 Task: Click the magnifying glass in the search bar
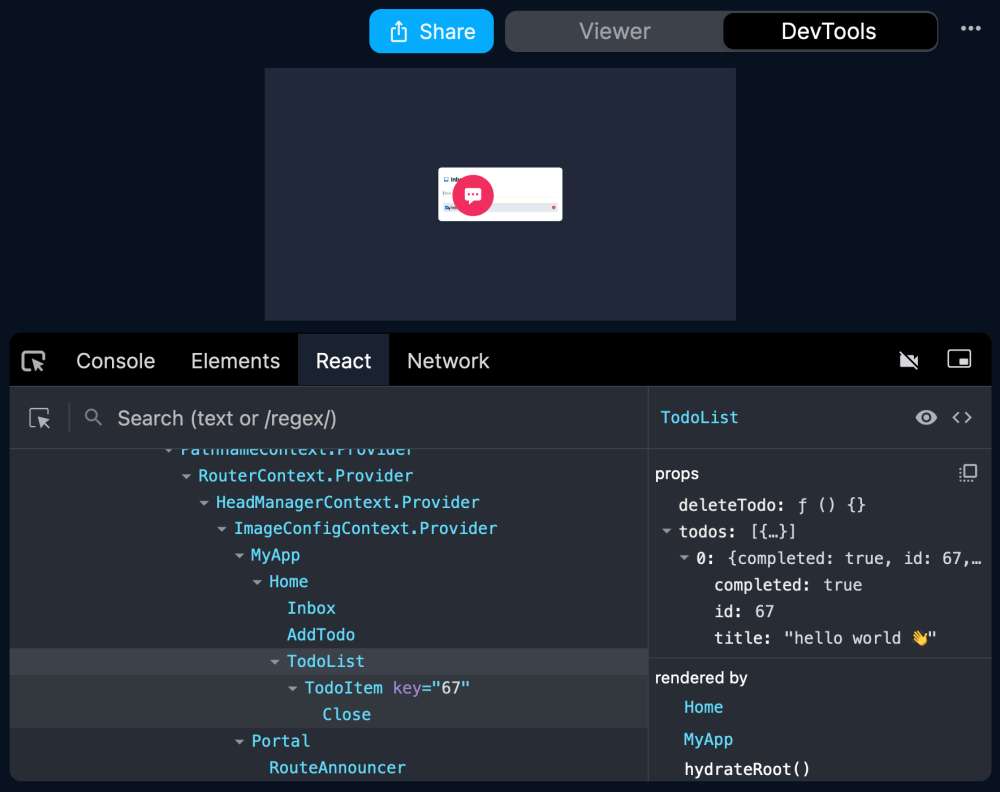coord(93,418)
